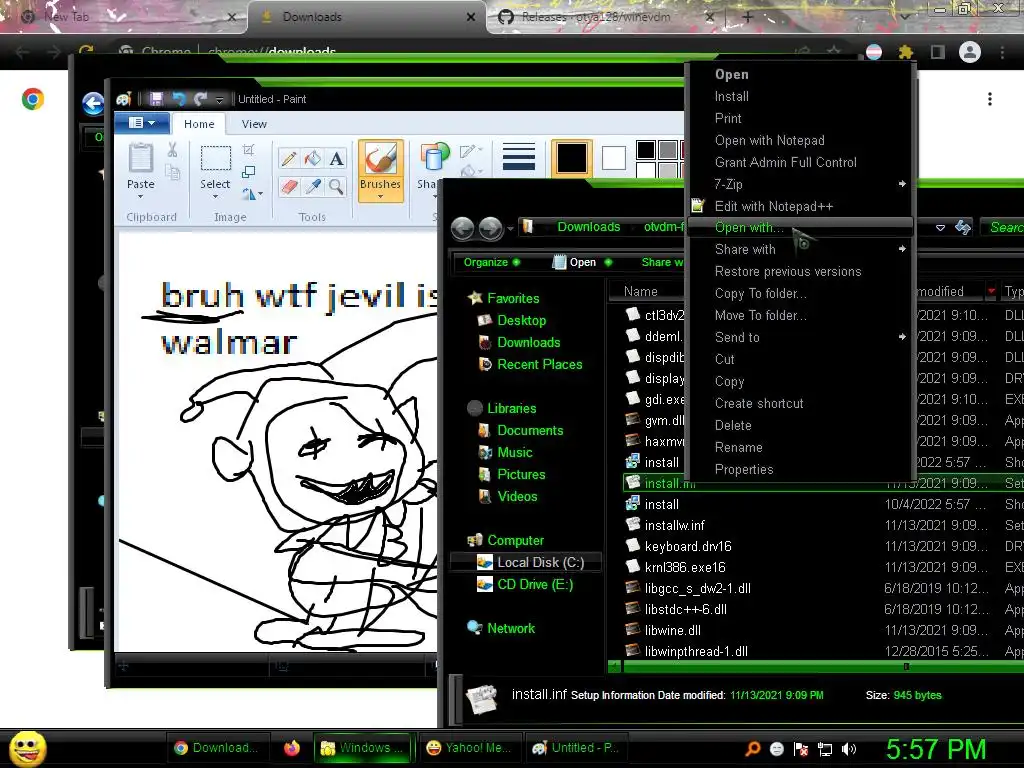The width and height of the screenshot is (1024, 768).
Task: Select the Eraser tool in Paint
Action: [289, 187]
